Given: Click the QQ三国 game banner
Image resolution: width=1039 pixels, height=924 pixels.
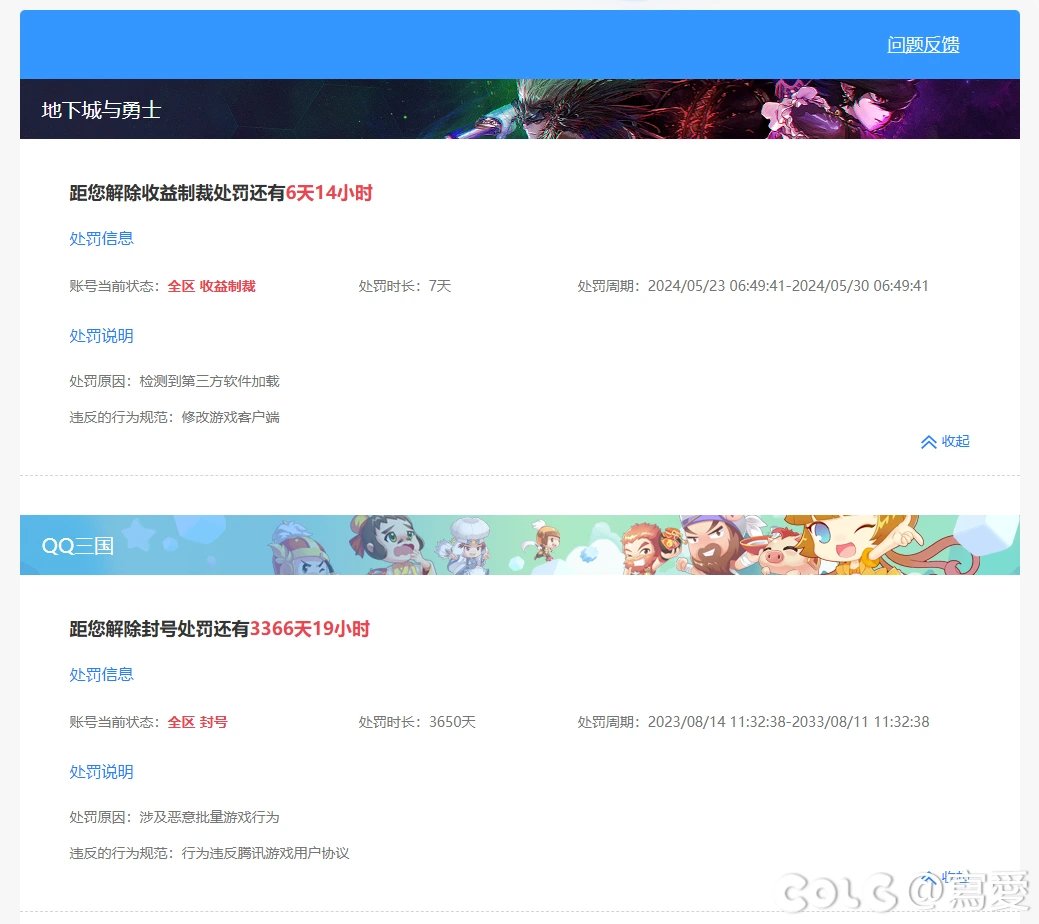Looking at the screenshot, I should tap(520, 545).
